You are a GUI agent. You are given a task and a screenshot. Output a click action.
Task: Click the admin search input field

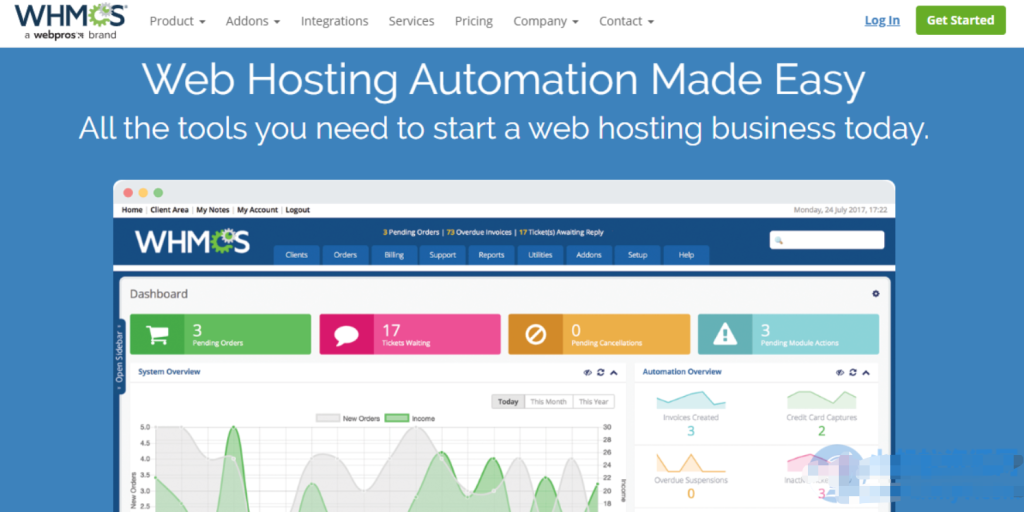827,240
